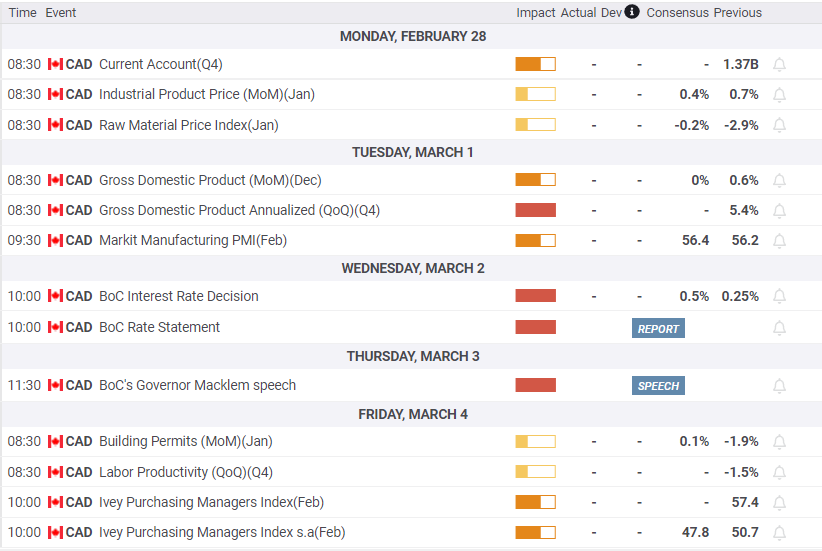Expand the Ivey Purchasing Managers Index(Feb) row
The width and height of the screenshot is (822, 551).
411,502
